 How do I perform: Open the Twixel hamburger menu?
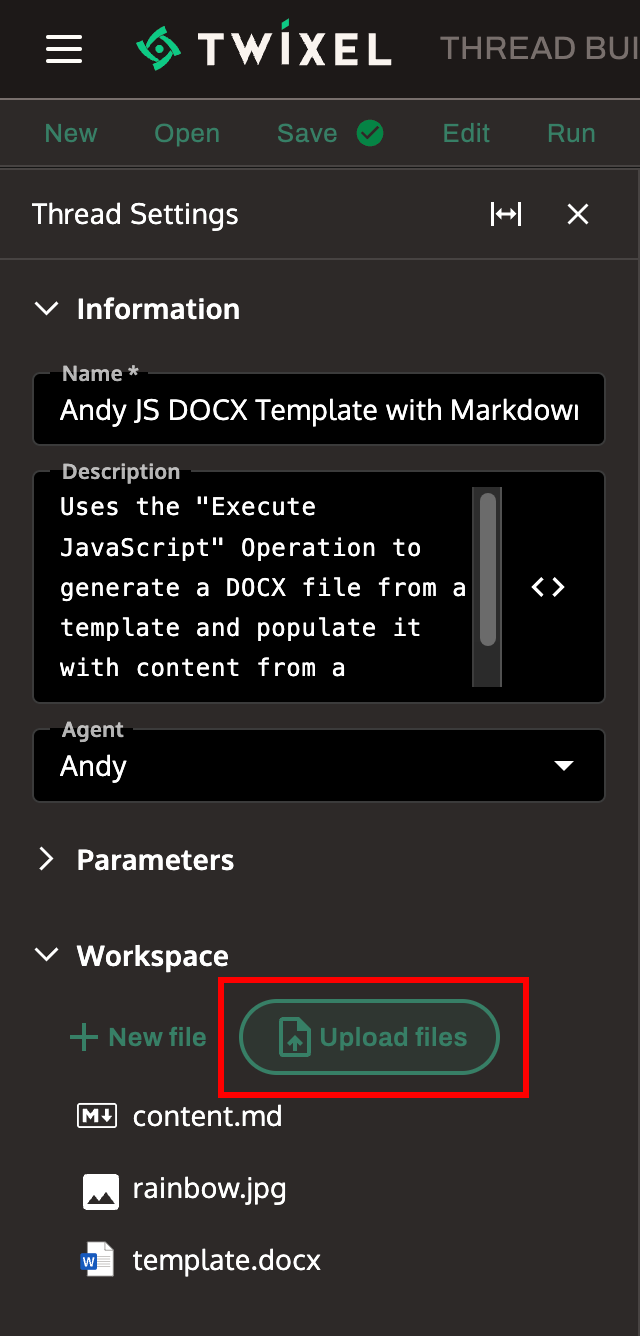point(64,48)
